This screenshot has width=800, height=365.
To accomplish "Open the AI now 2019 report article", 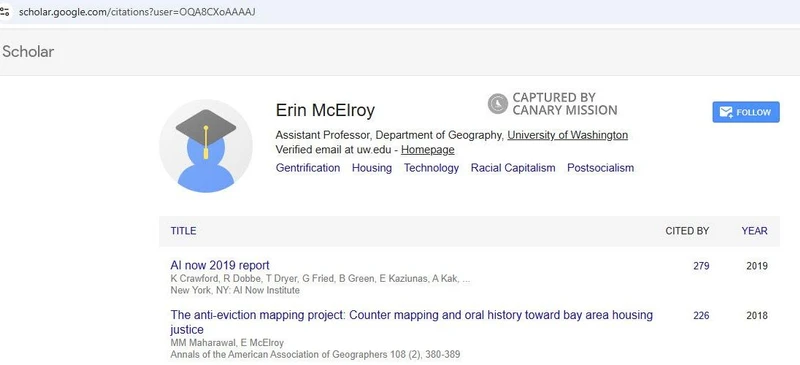I will [220, 265].
